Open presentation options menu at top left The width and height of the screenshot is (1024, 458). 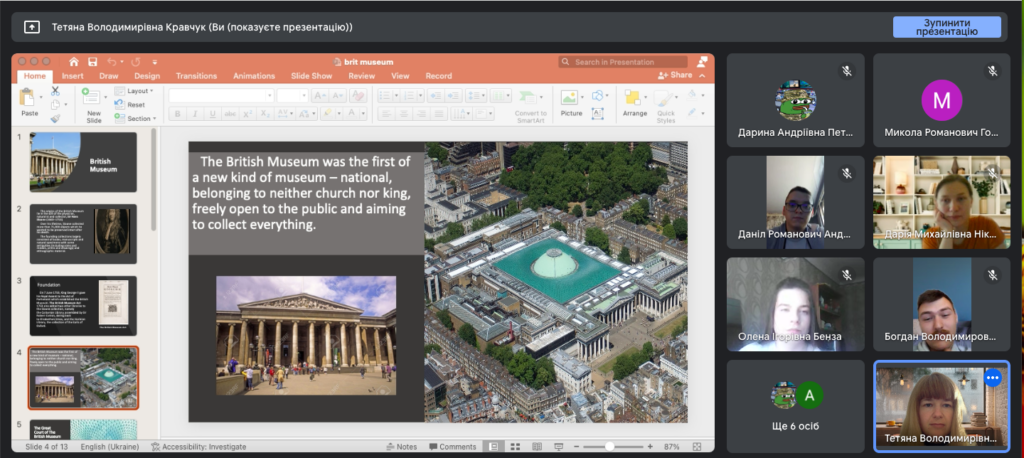(32, 27)
